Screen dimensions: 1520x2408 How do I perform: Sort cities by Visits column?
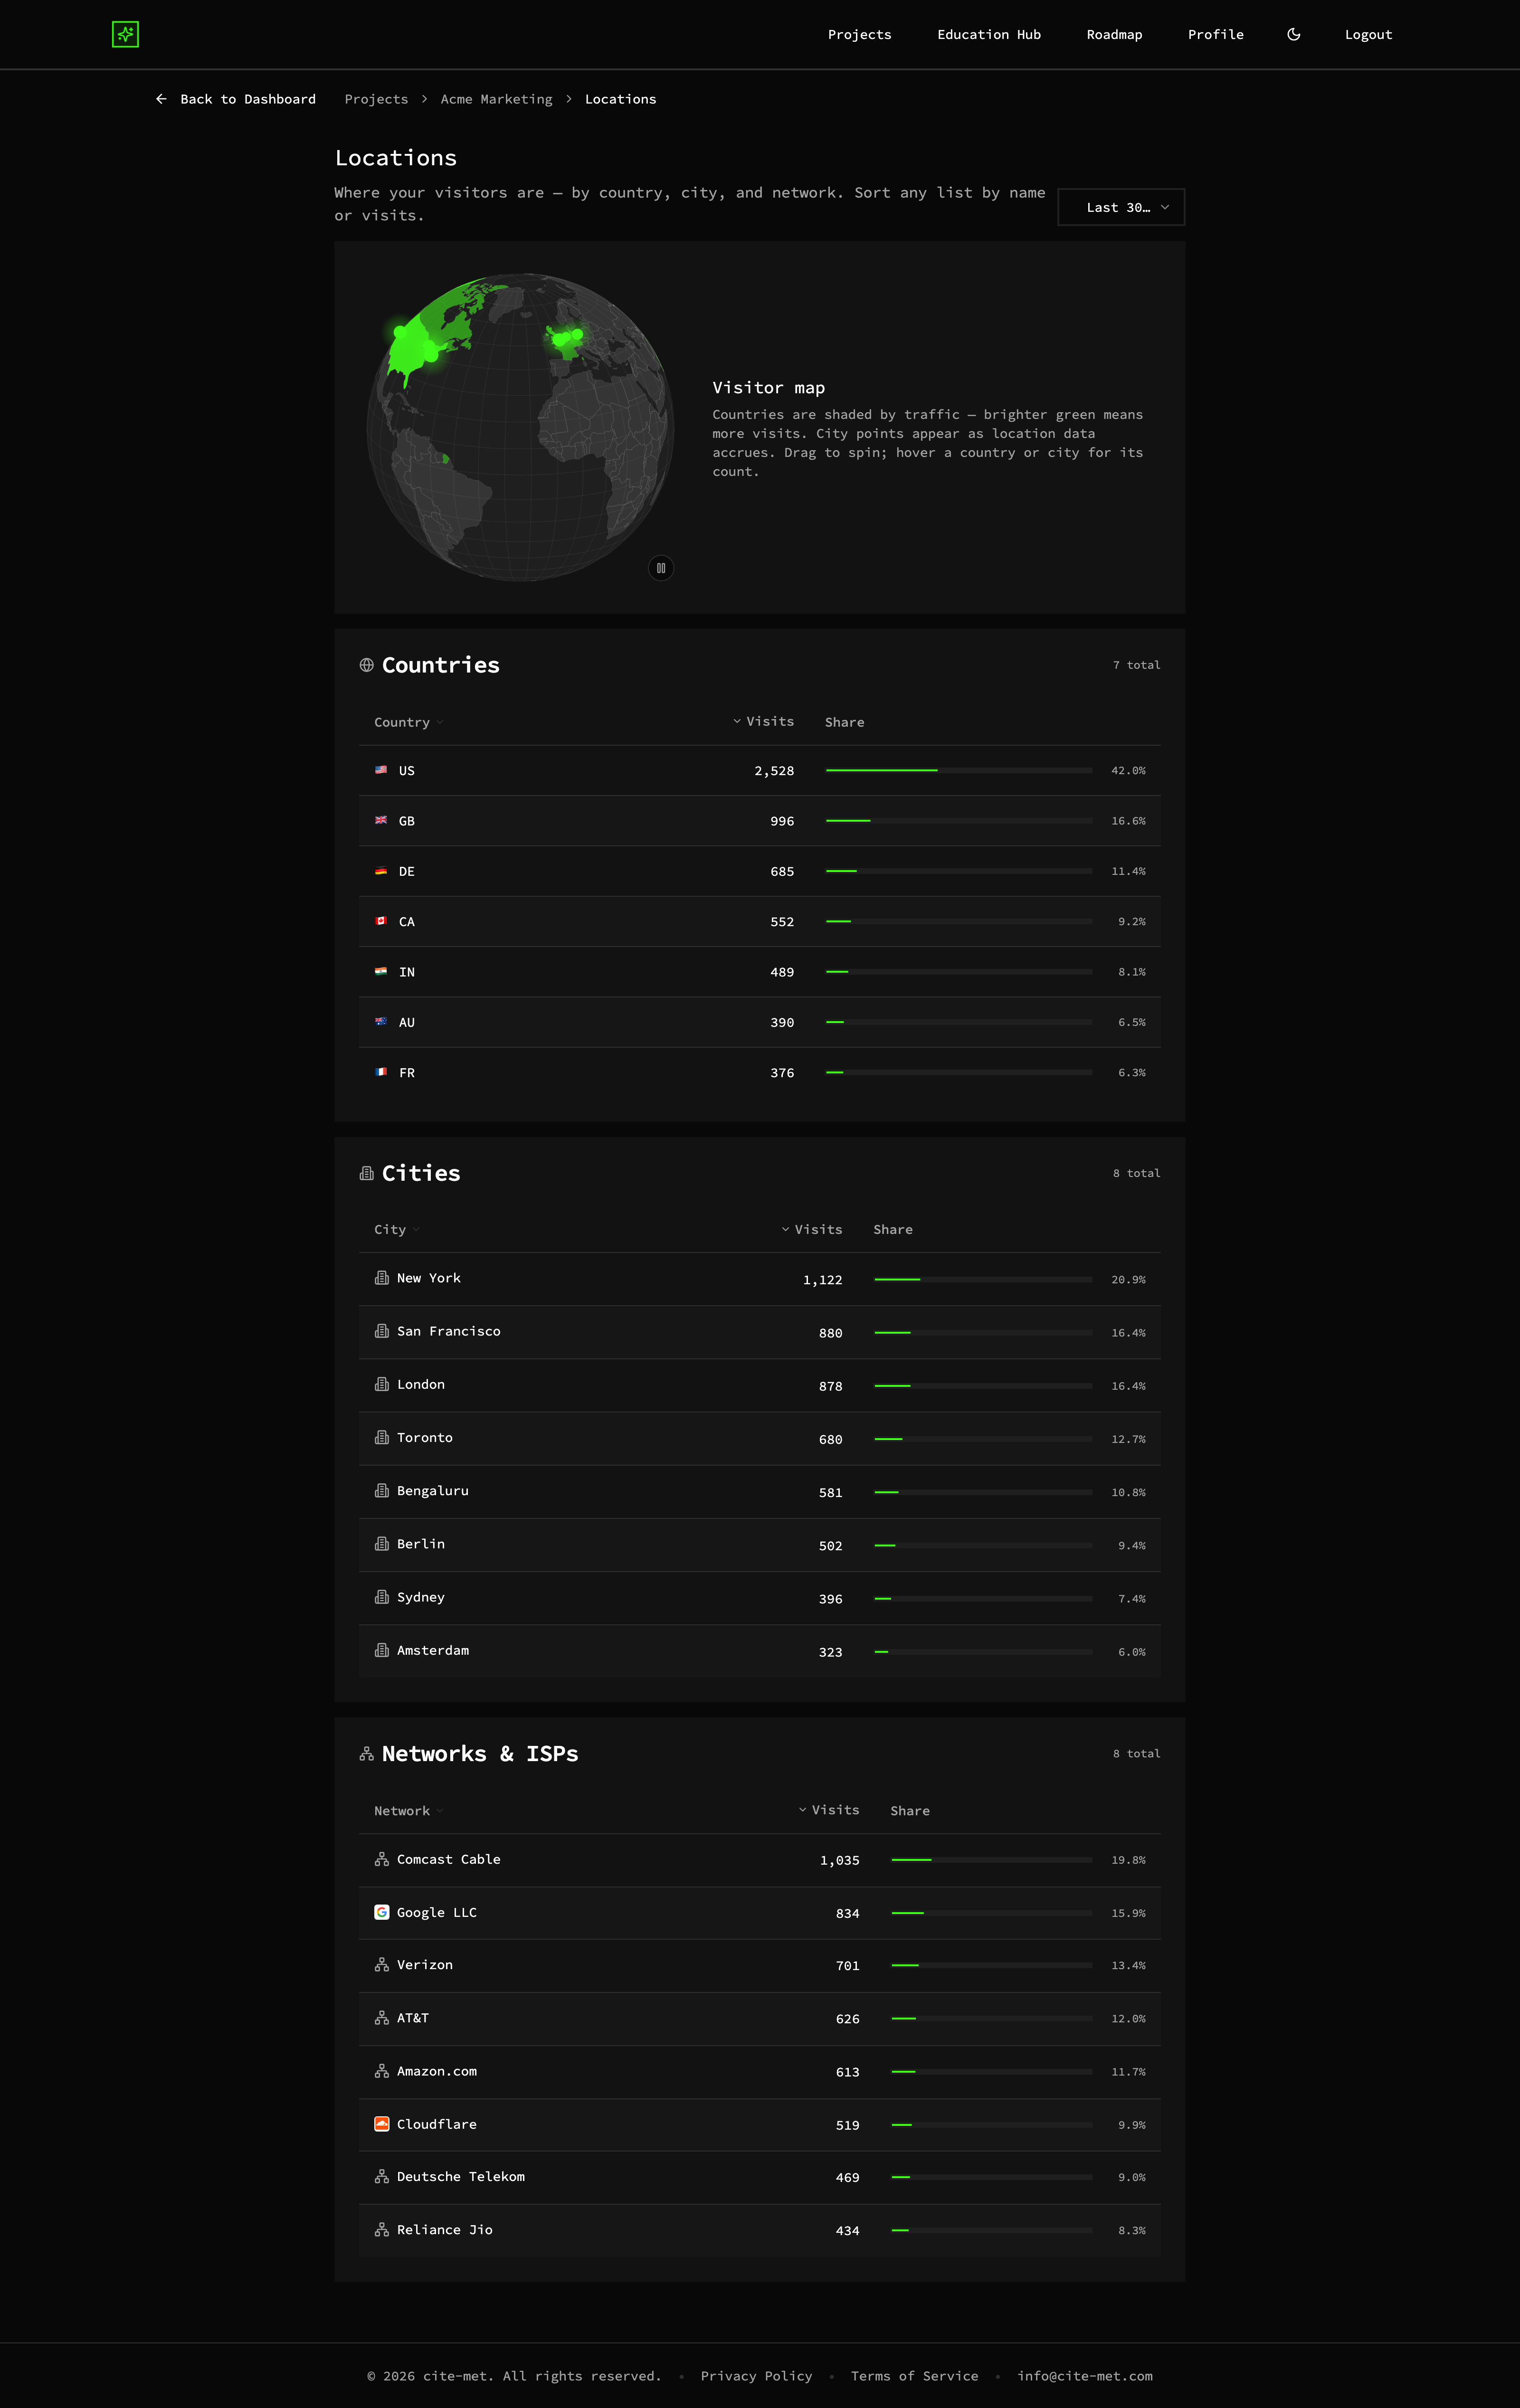tap(812, 1230)
